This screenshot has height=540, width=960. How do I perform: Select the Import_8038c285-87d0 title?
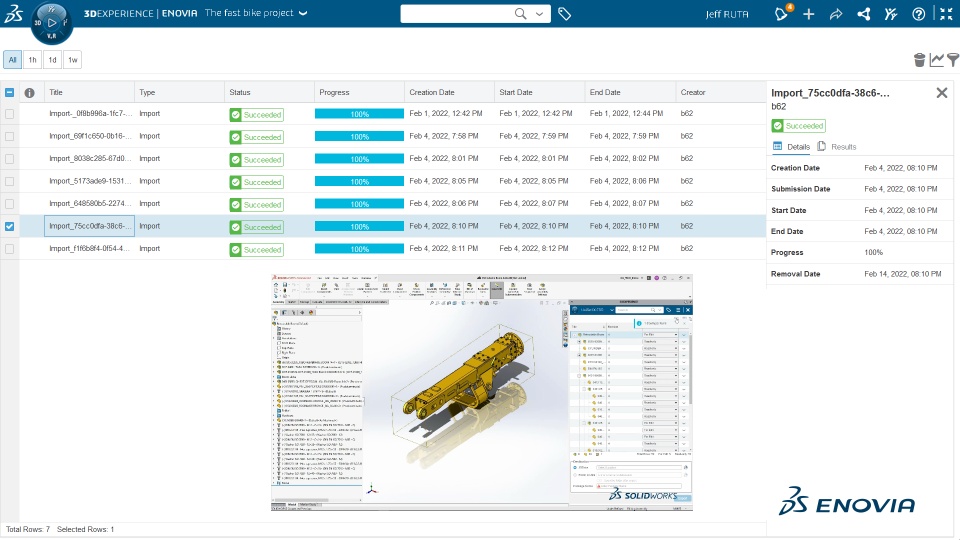tap(90, 159)
